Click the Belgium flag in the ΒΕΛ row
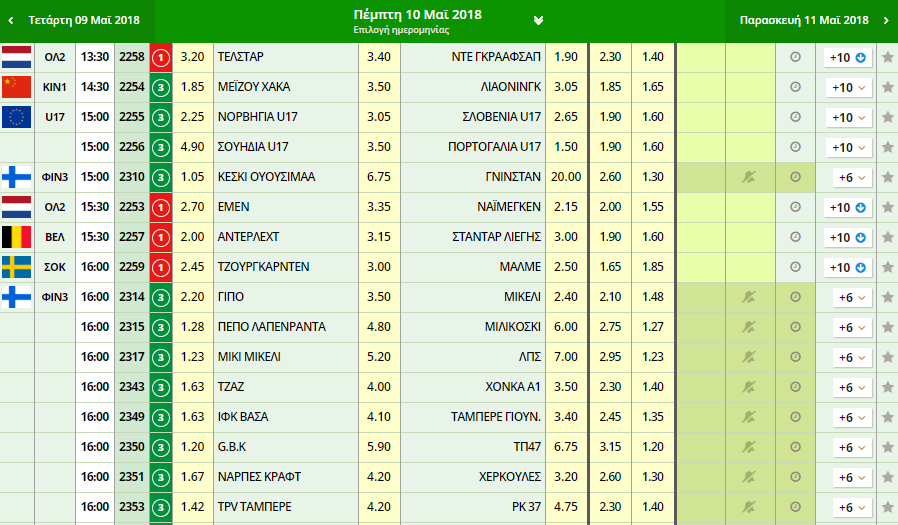 tap(17, 237)
